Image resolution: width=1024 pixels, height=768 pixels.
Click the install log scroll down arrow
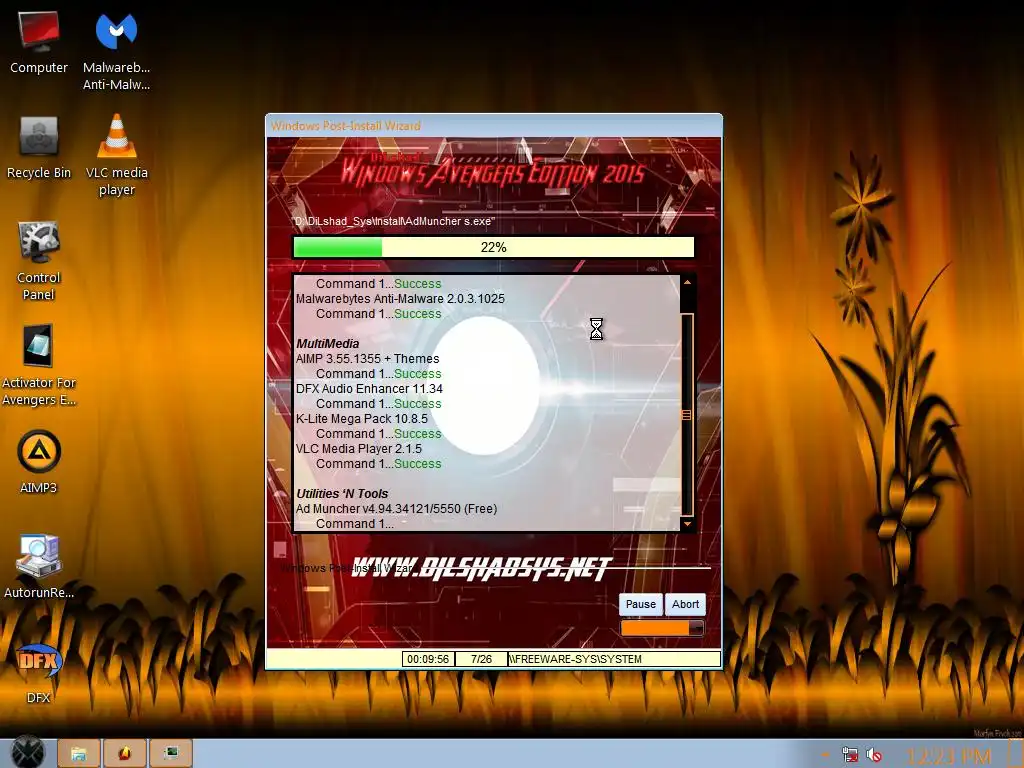pos(687,524)
